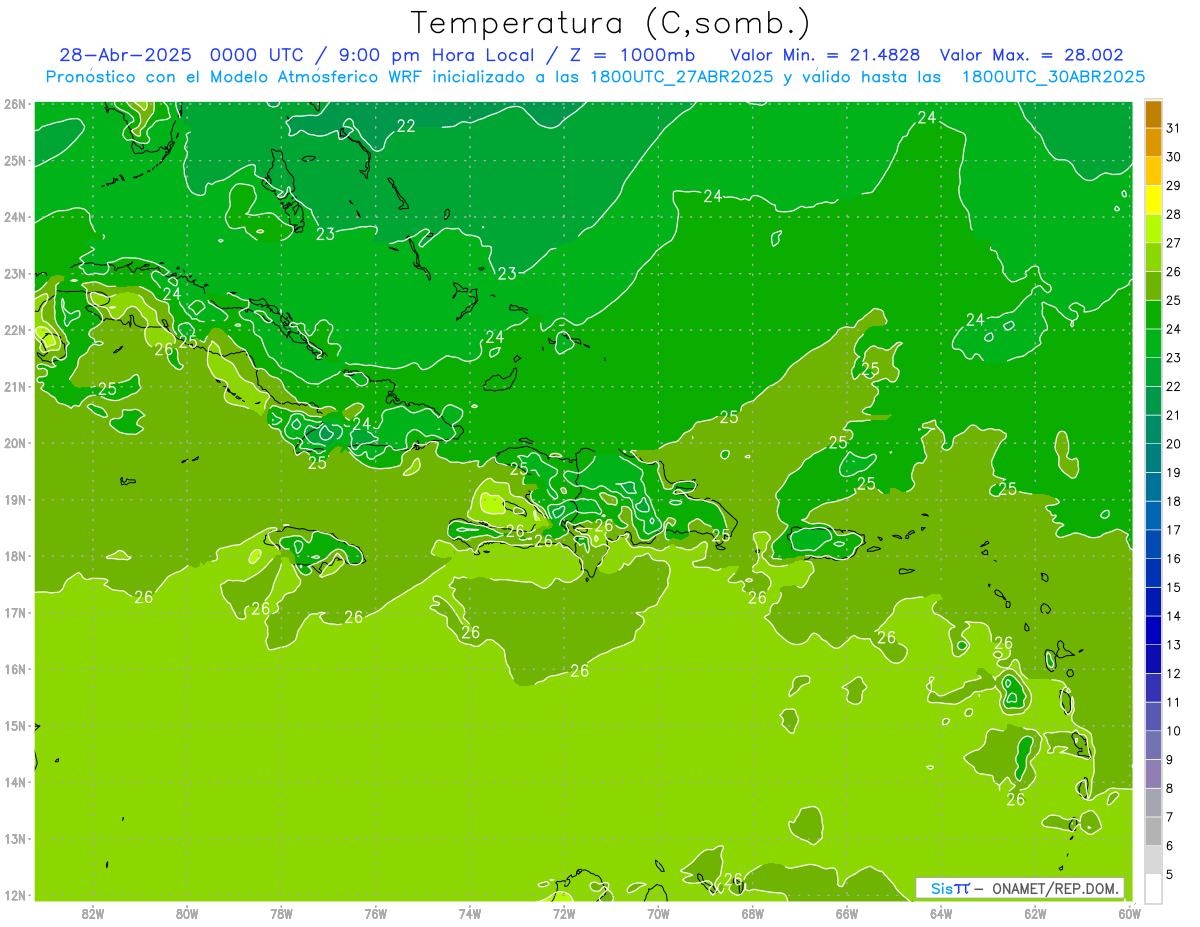Click the "Valor Max. = 28.002" text
Screen dimensions: 1200x927
click(1032, 55)
